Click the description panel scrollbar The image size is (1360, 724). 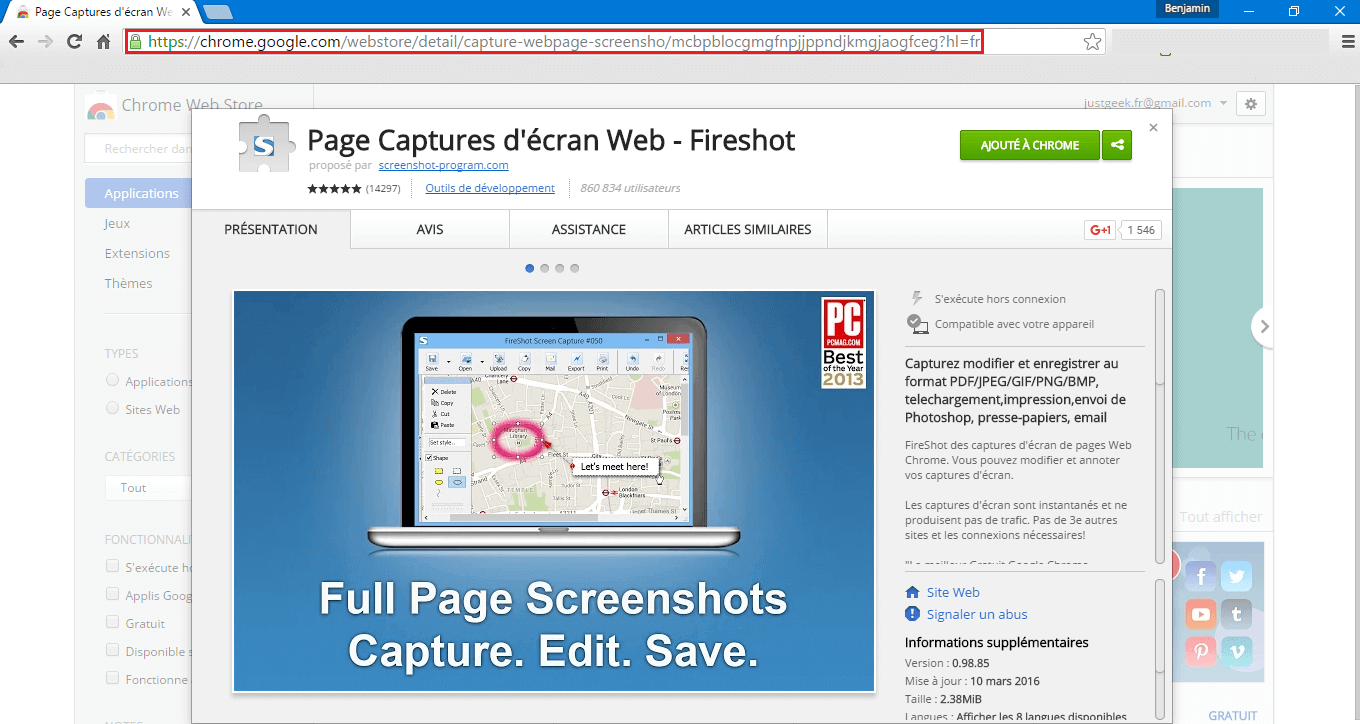pos(1160,425)
